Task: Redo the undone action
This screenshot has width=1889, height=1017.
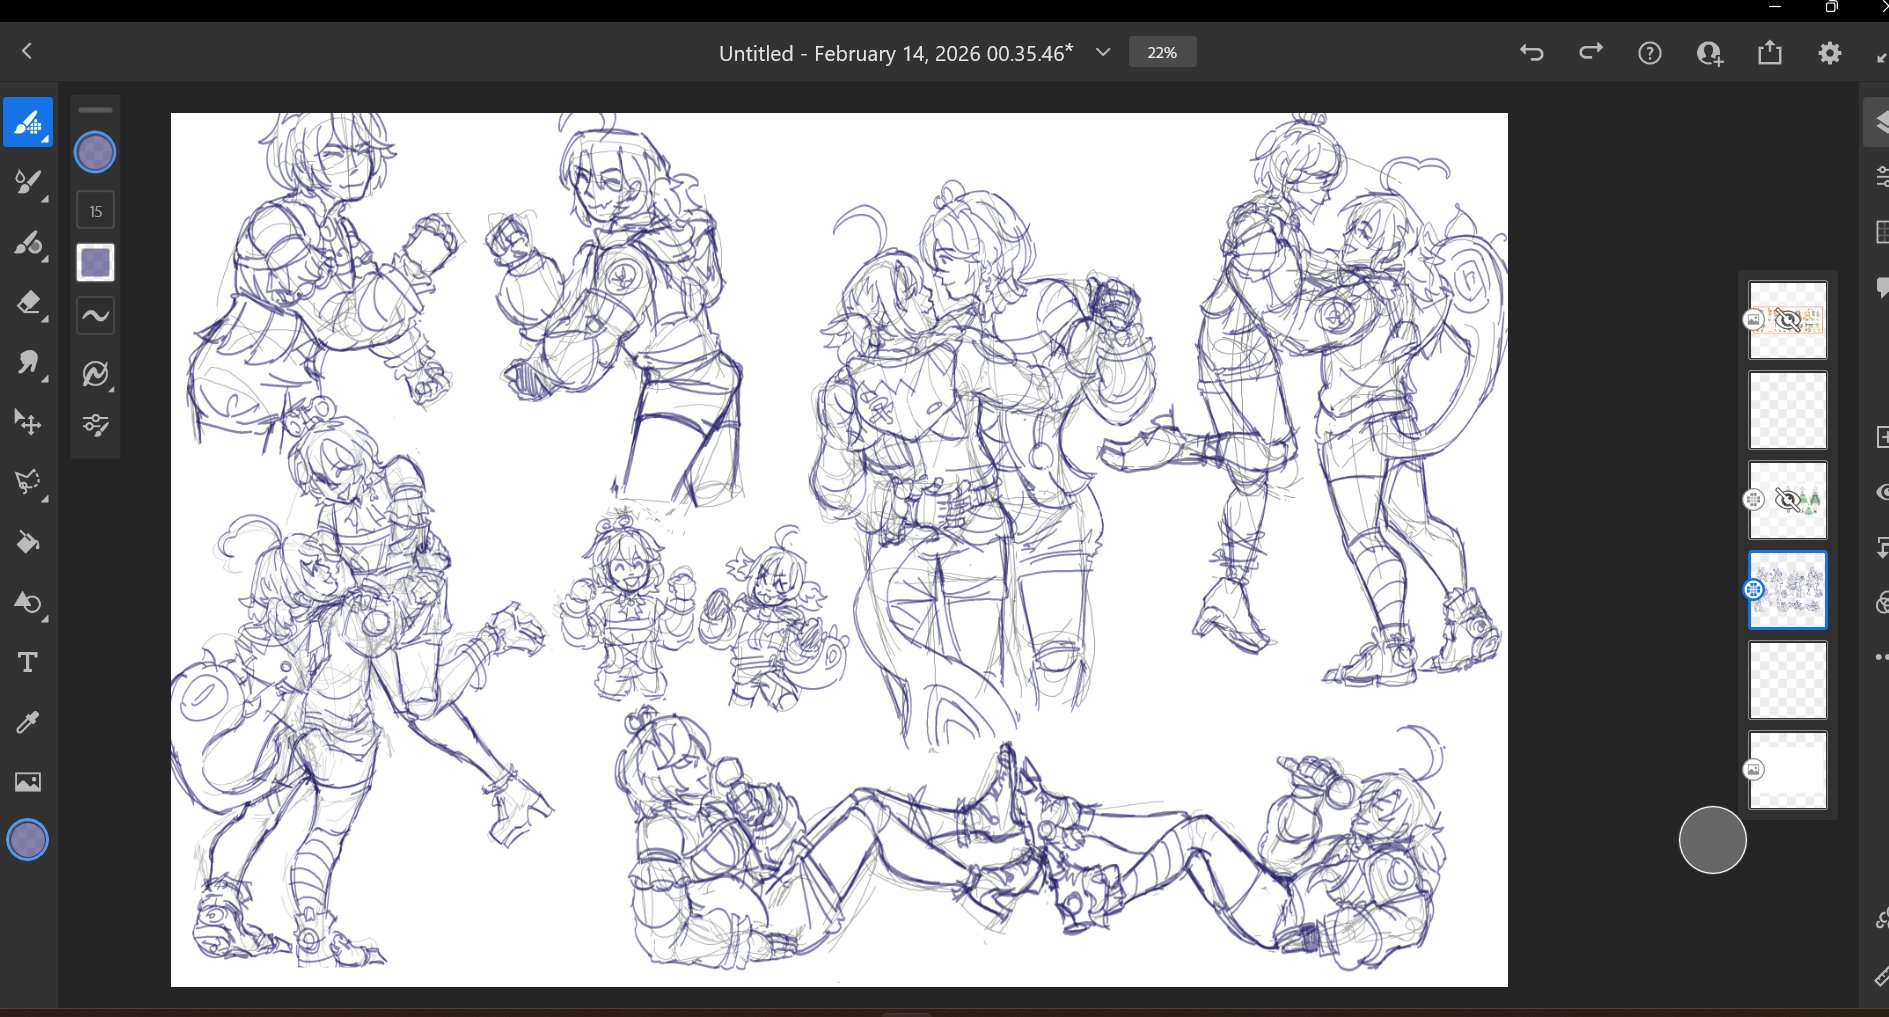Action: point(1591,52)
